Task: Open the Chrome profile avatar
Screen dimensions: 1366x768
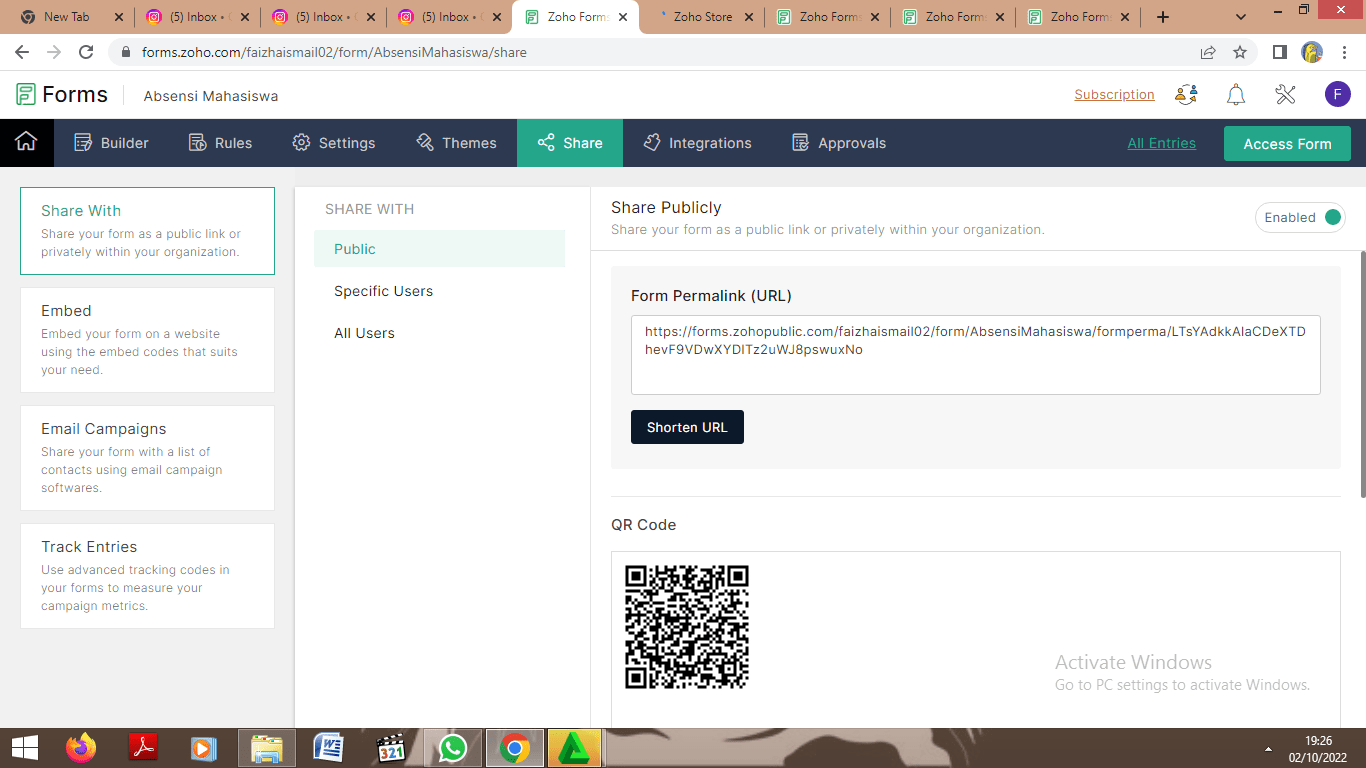Action: click(1312, 52)
